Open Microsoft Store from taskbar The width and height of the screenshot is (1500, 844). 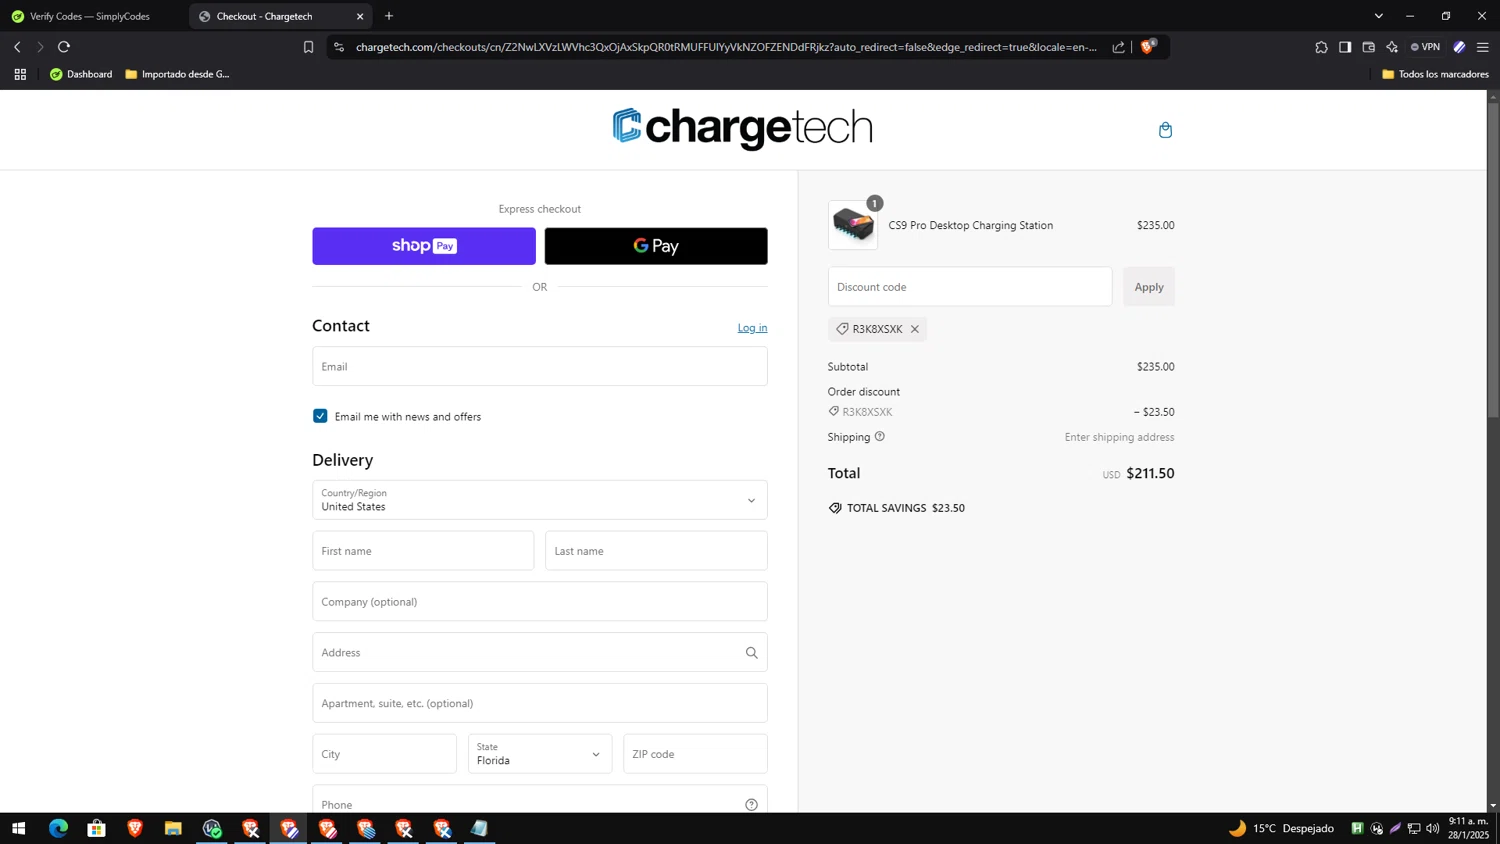point(96,828)
